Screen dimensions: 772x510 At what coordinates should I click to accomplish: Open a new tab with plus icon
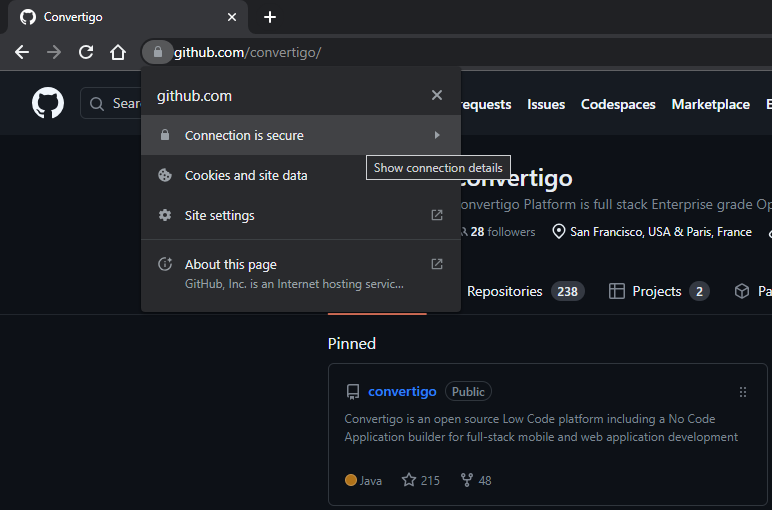click(x=270, y=17)
